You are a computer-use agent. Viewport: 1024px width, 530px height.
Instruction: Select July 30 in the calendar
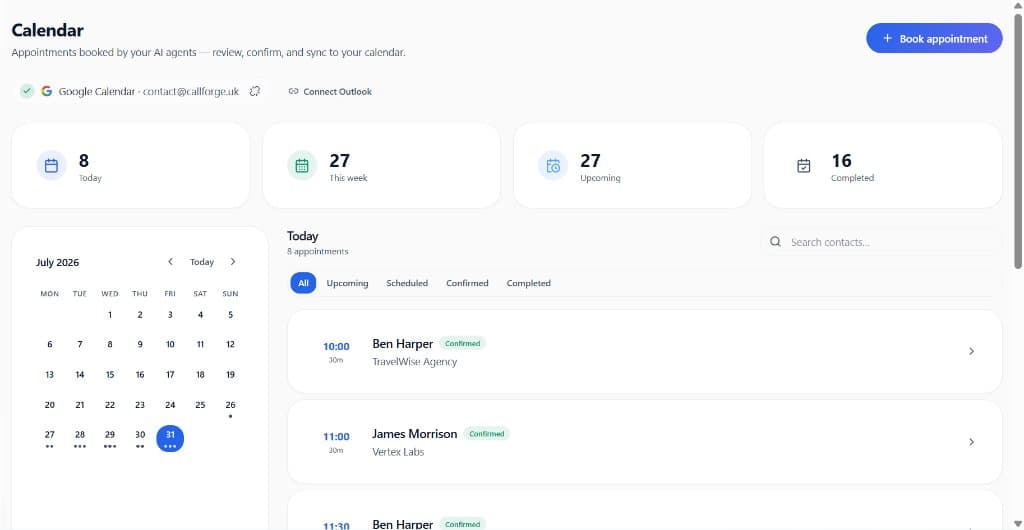coord(140,438)
